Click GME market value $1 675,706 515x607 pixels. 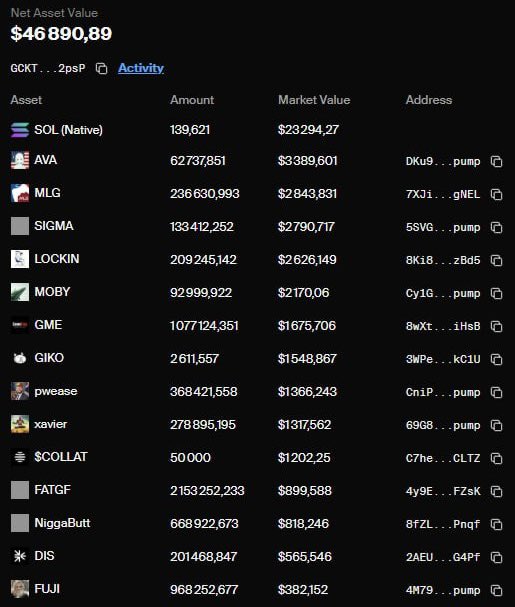pyautogui.click(x=307, y=326)
